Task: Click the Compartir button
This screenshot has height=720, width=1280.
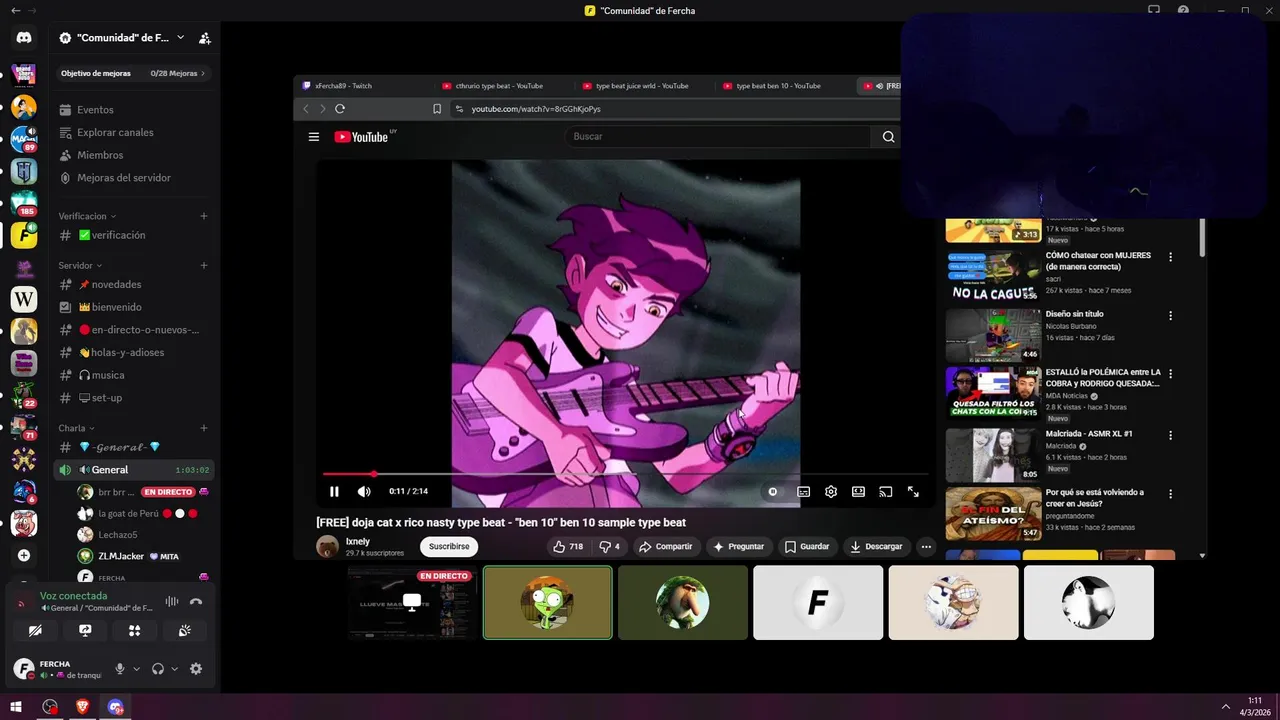Action: point(666,546)
